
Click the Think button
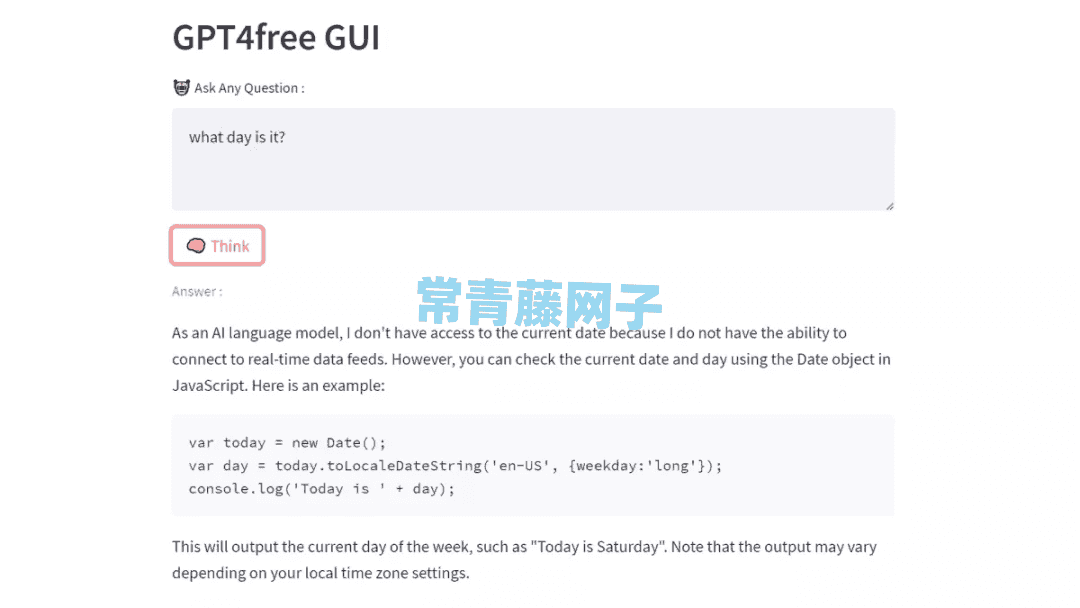217,246
